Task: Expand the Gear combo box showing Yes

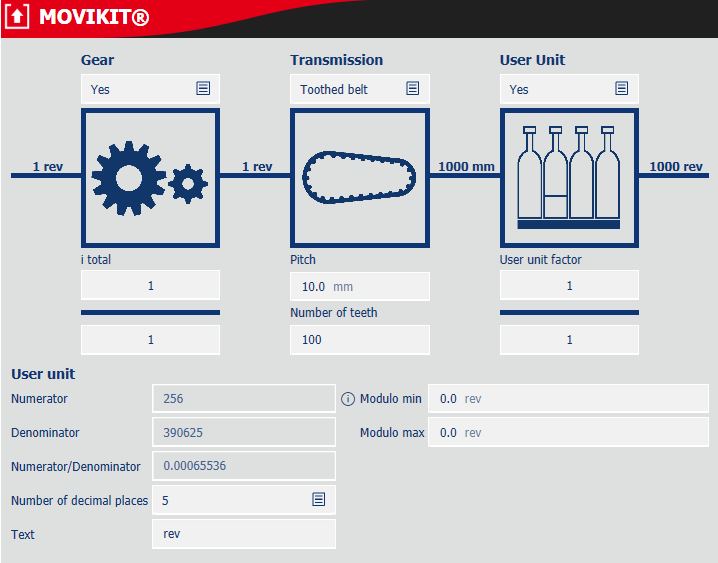Action: [x=150, y=89]
